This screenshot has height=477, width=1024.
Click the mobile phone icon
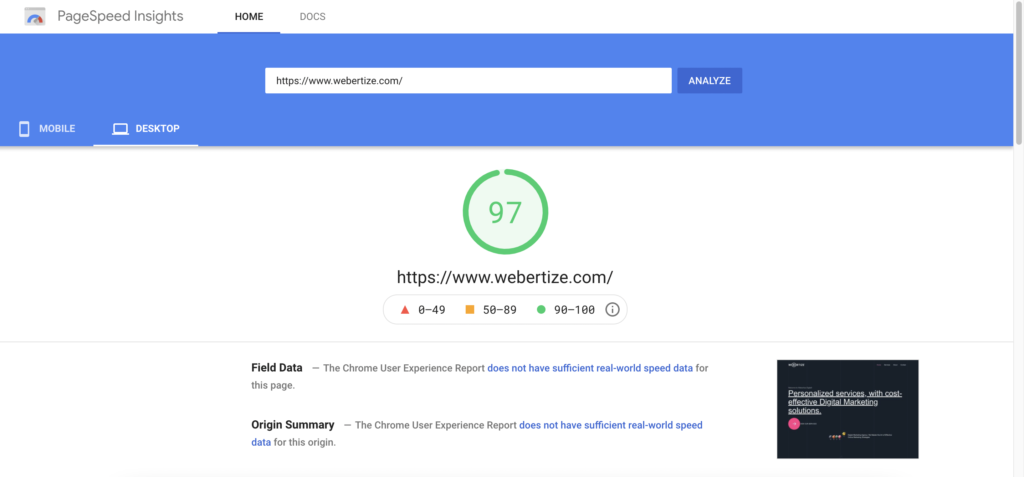24,129
